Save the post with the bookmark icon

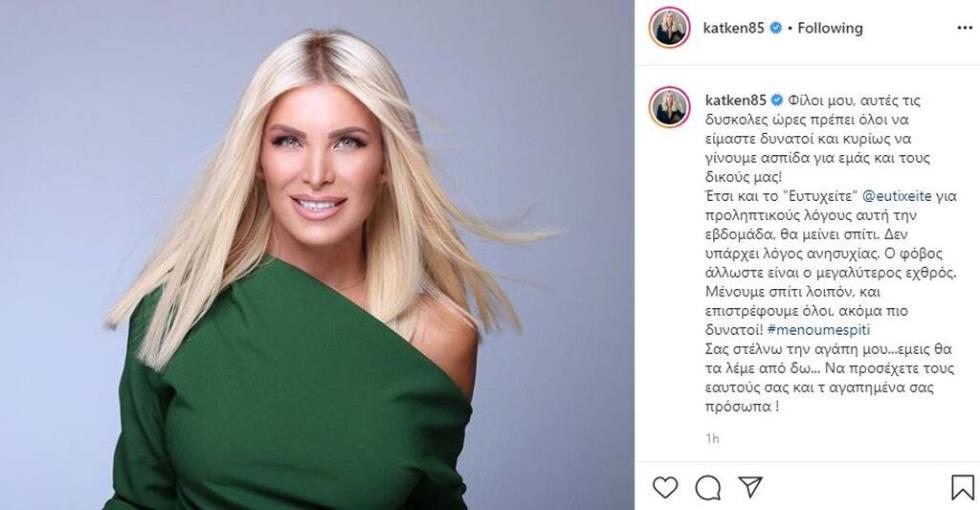click(962, 488)
